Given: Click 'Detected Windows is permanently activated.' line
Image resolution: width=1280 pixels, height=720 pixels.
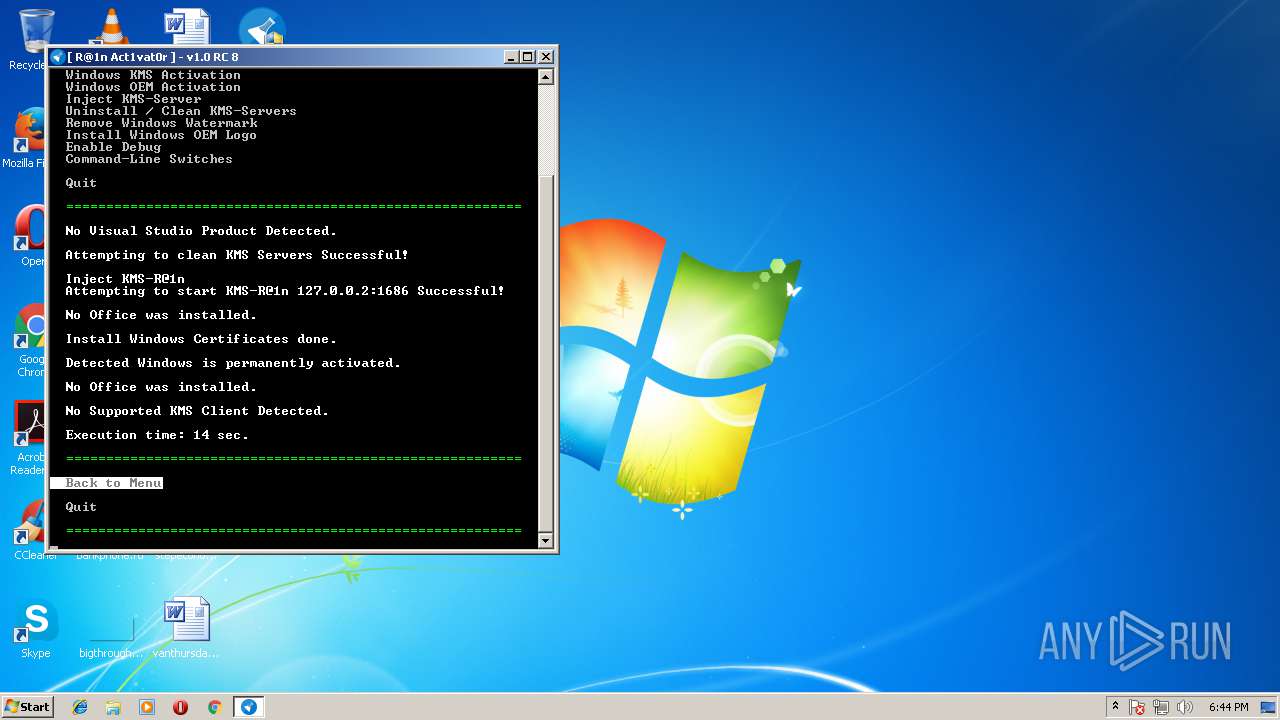Looking at the screenshot, I should [233, 363].
